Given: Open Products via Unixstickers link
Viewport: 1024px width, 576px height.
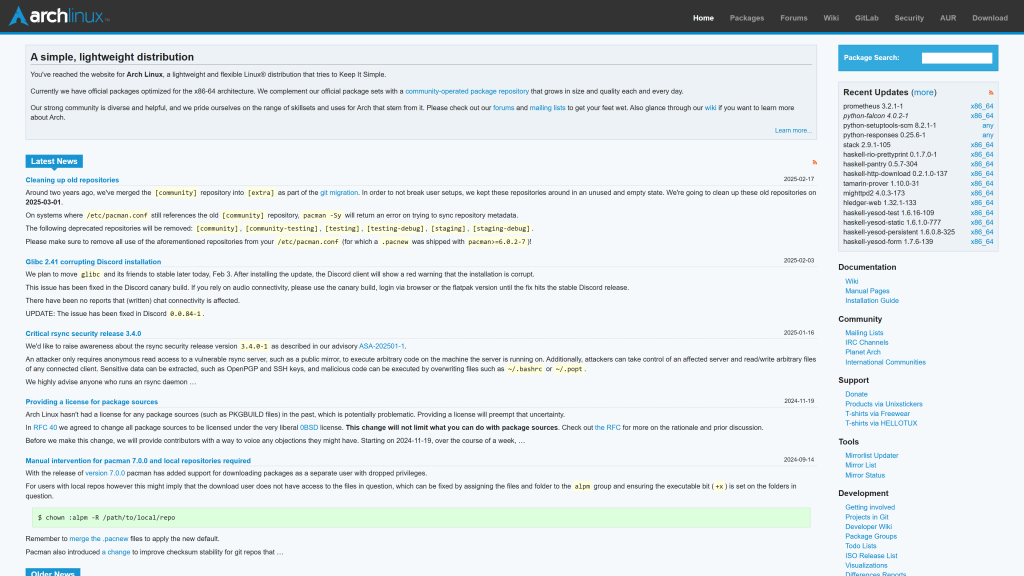Looking at the screenshot, I should pyautogui.click(x=884, y=404).
